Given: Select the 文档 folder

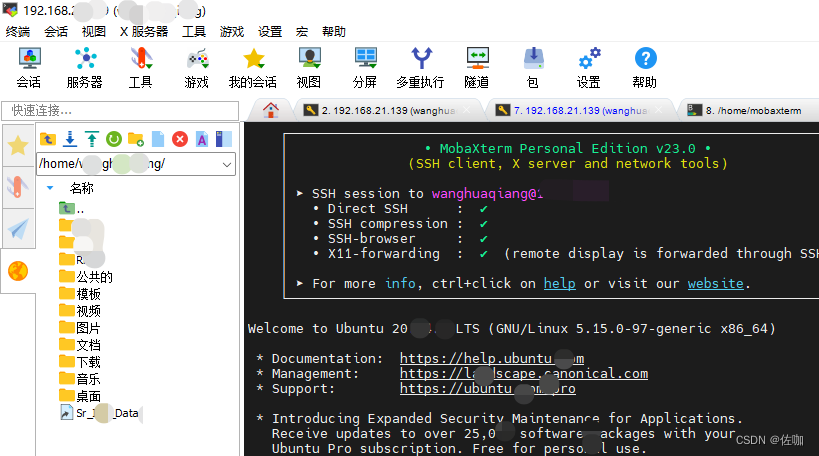Looking at the screenshot, I should [80, 345].
